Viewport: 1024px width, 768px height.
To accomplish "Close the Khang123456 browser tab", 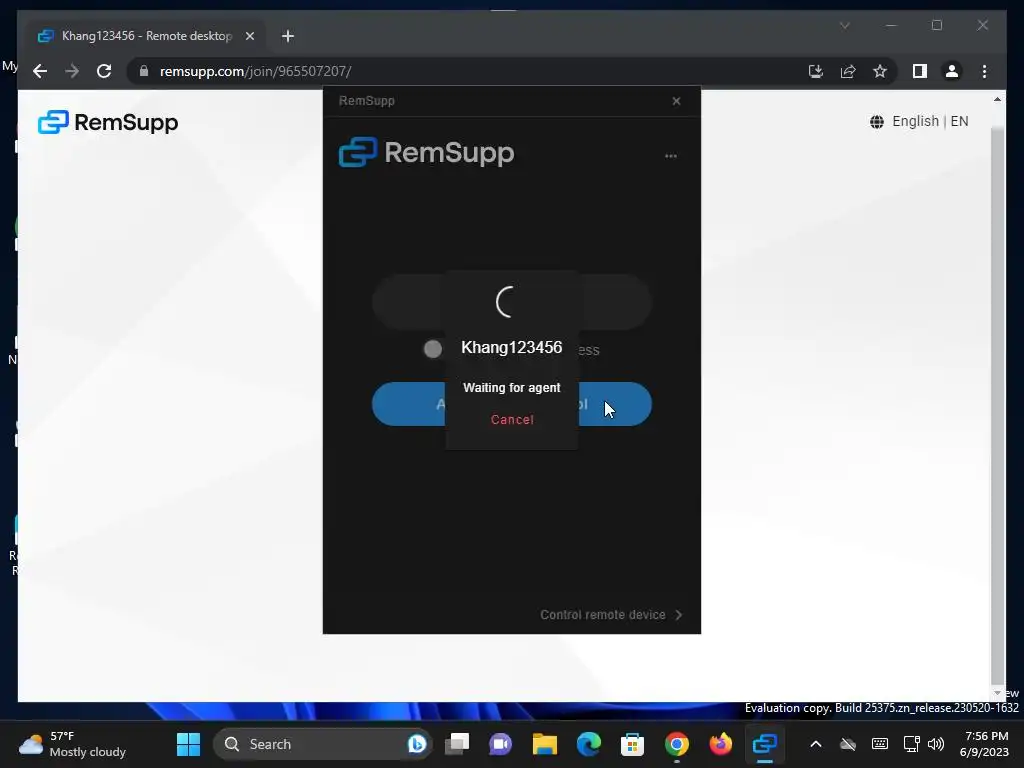I will (x=249, y=36).
